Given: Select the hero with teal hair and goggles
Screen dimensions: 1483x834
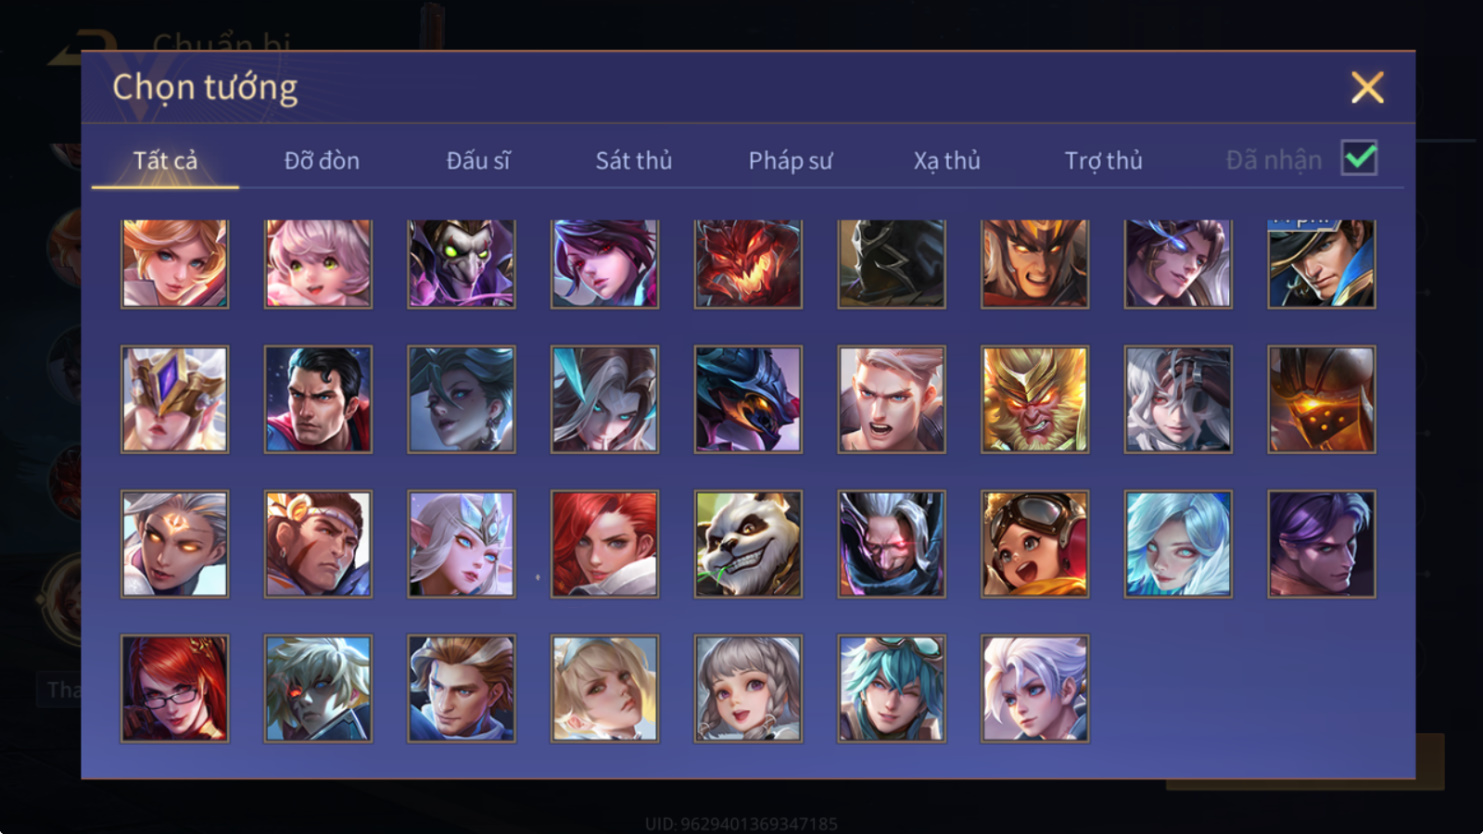Looking at the screenshot, I should pyautogui.click(x=891, y=689).
